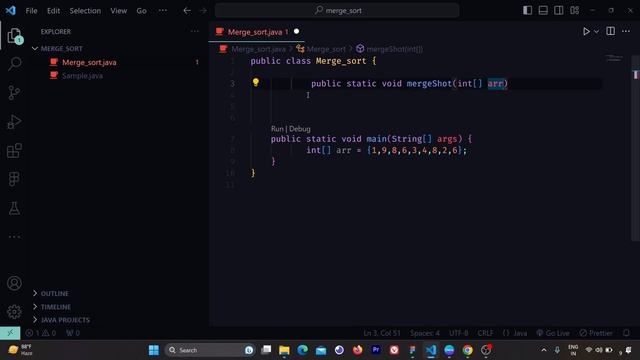Start Go Live server
Image resolution: width=640 pixels, height=360 pixels.
coord(553,333)
